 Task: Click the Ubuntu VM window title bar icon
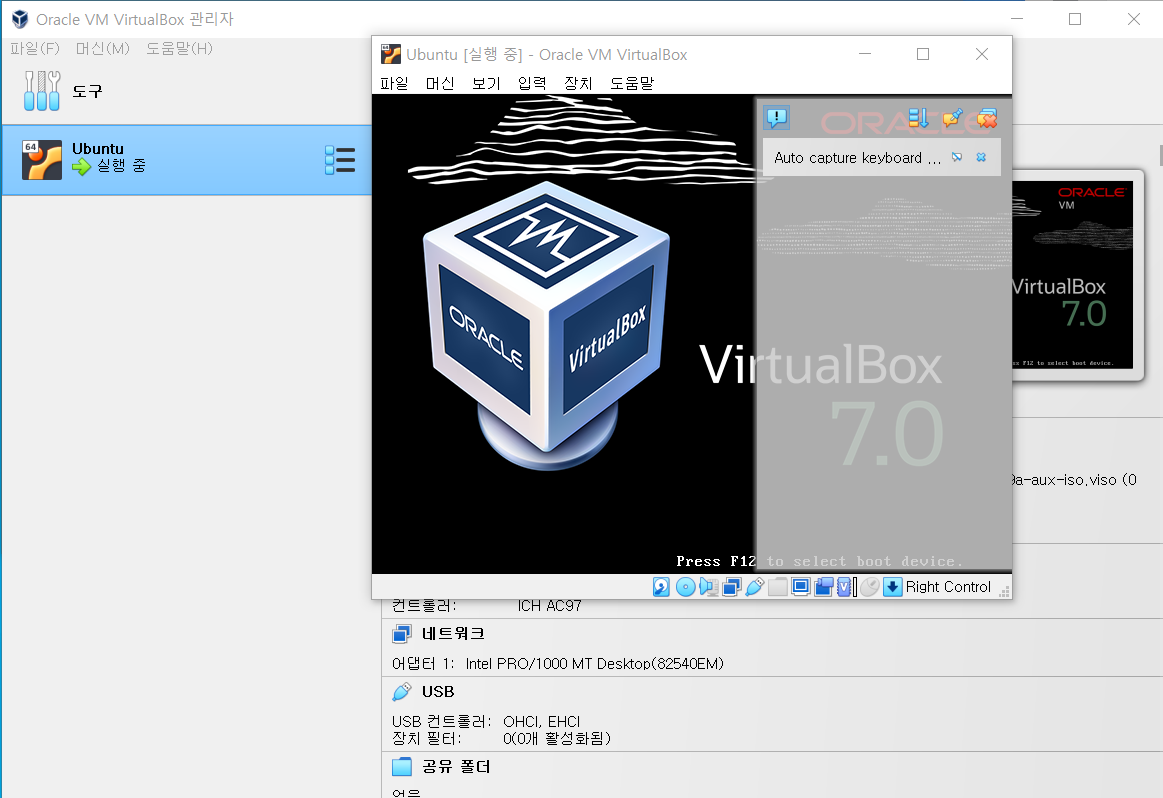(x=390, y=54)
